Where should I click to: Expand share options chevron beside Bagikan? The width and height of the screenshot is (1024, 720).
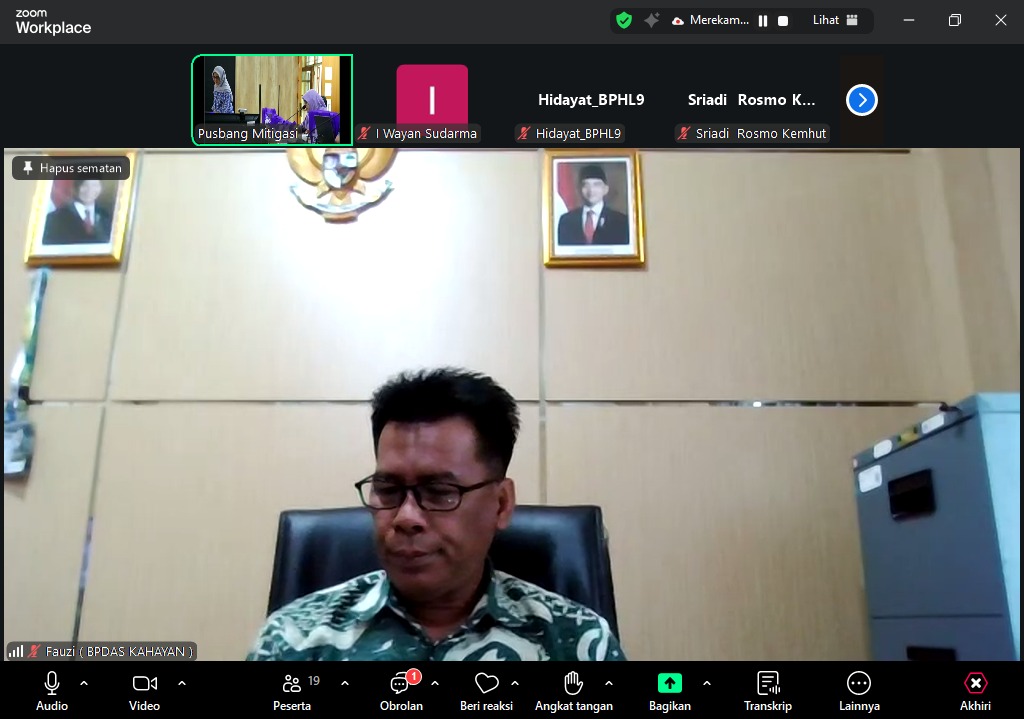(x=707, y=683)
